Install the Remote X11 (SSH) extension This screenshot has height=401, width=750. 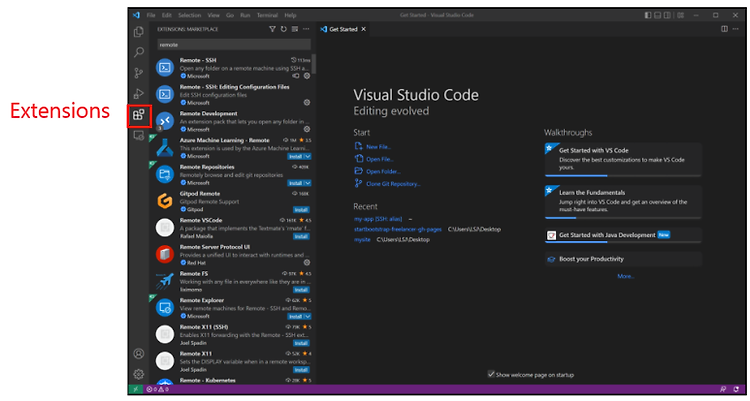(301, 343)
